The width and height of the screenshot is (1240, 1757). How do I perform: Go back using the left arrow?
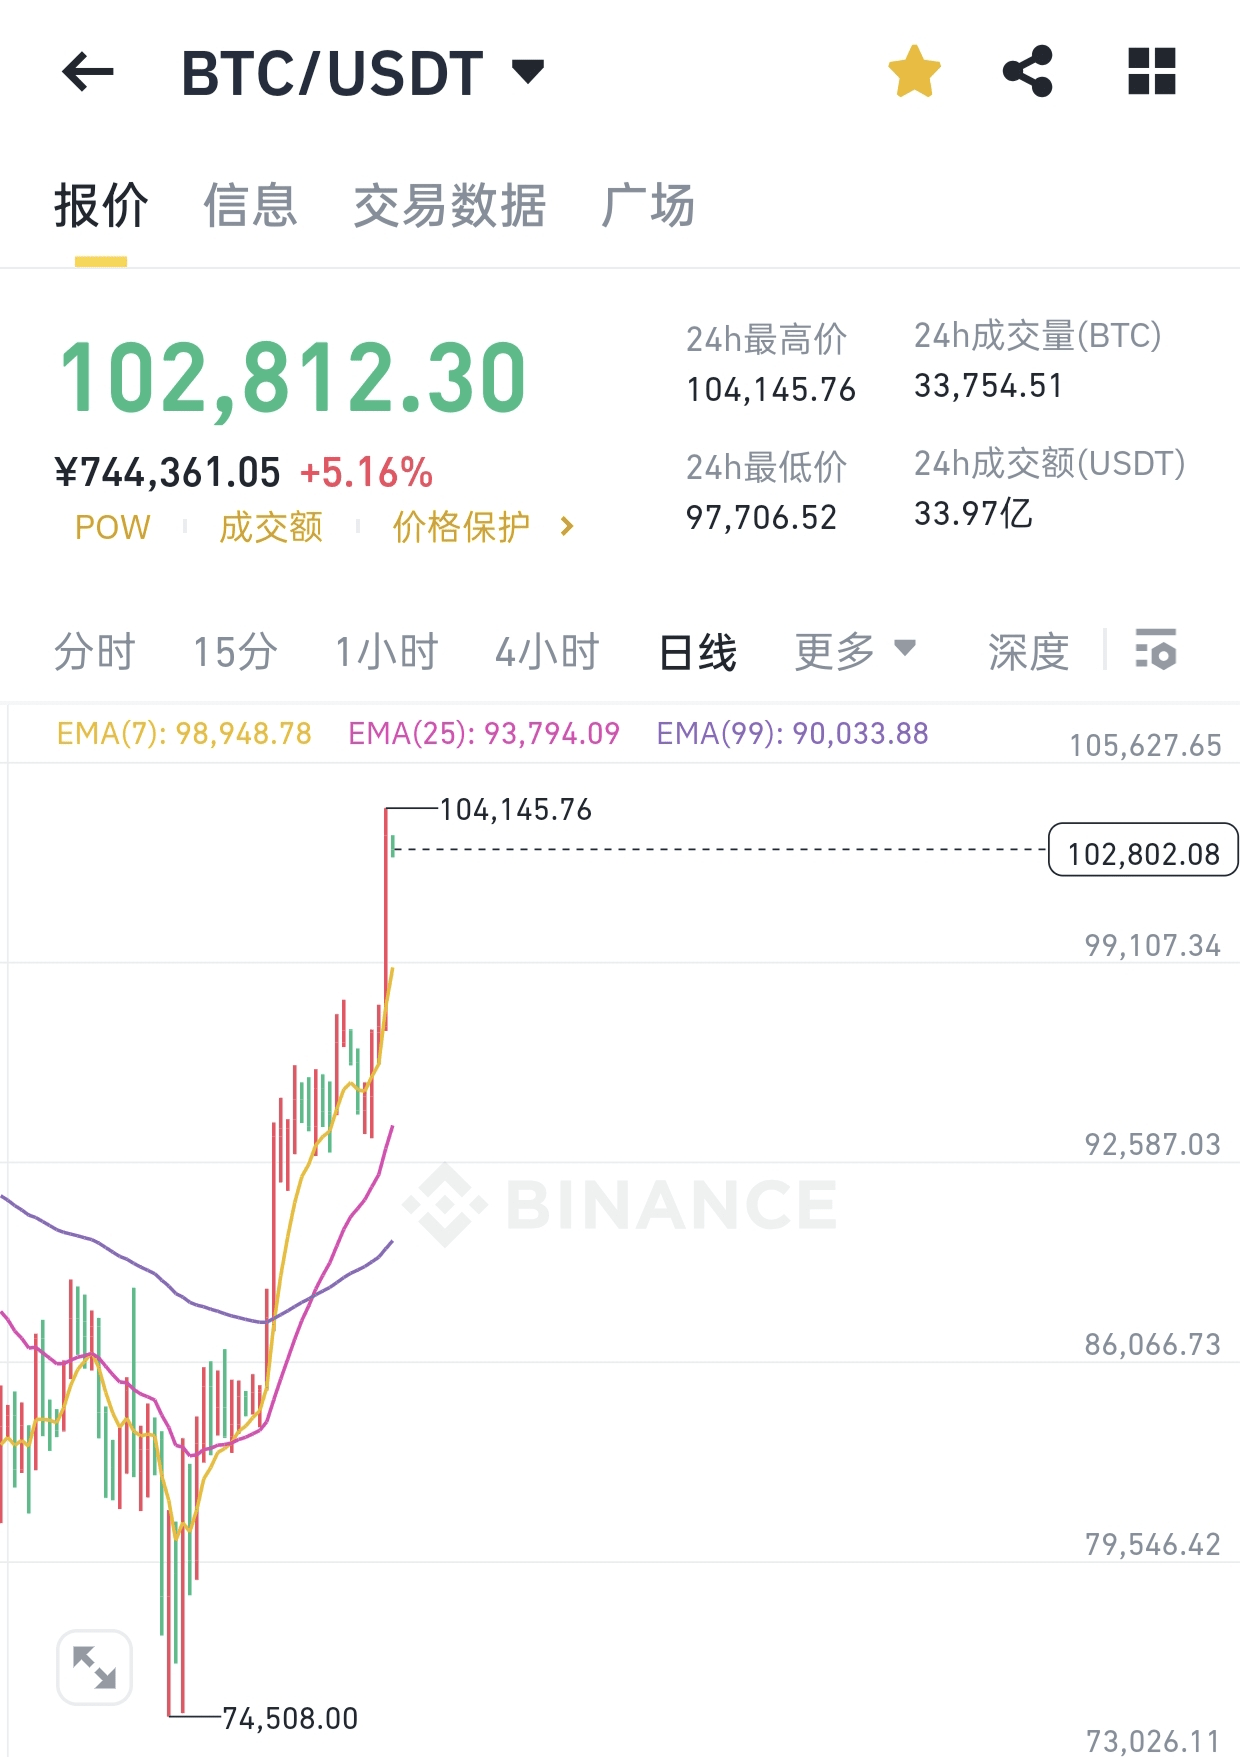[88, 72]
